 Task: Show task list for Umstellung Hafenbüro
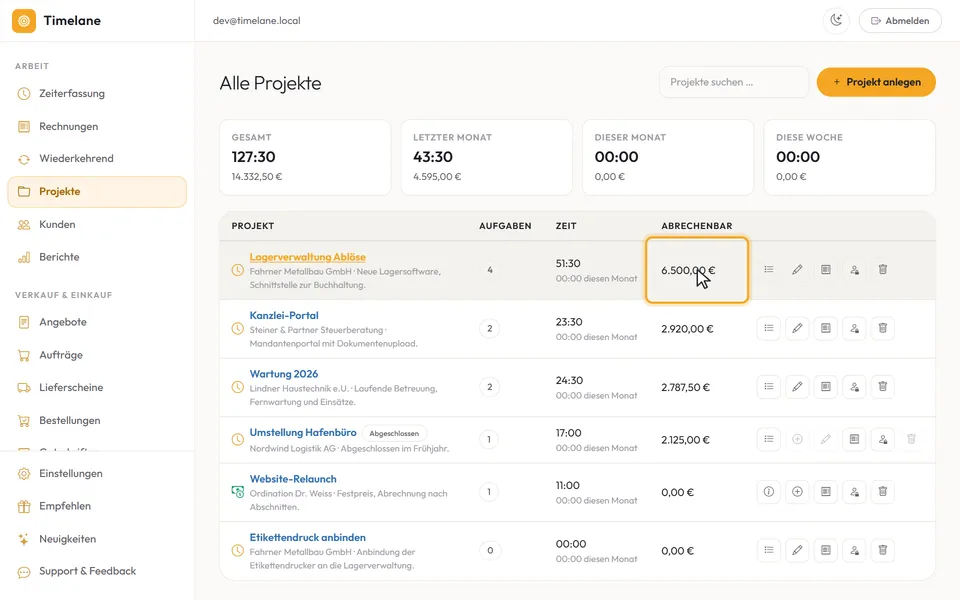[x=769, y=439]
